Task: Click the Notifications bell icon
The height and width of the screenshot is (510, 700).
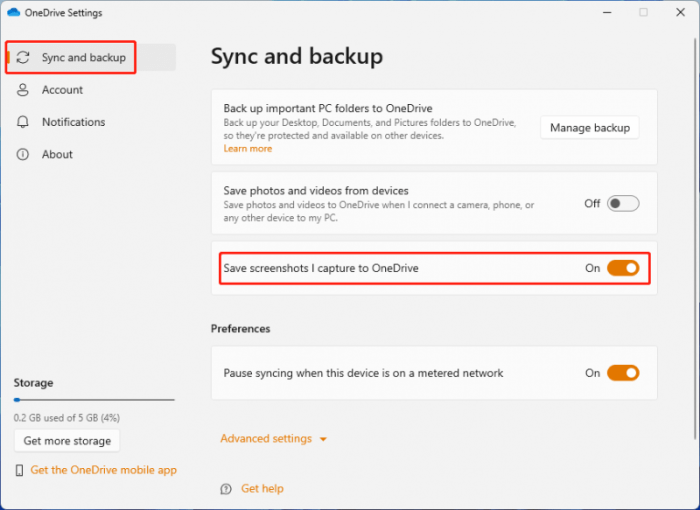Action: 22,122
